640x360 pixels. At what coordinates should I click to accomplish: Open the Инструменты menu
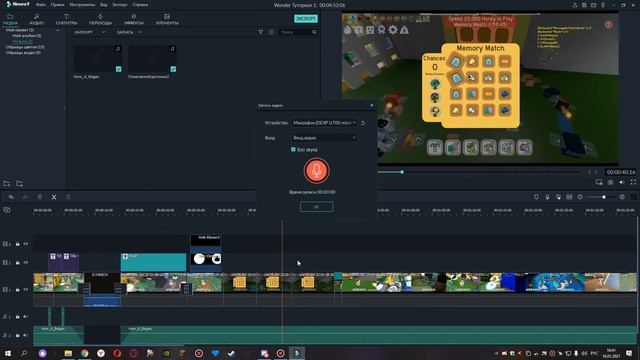click(82, 5)
